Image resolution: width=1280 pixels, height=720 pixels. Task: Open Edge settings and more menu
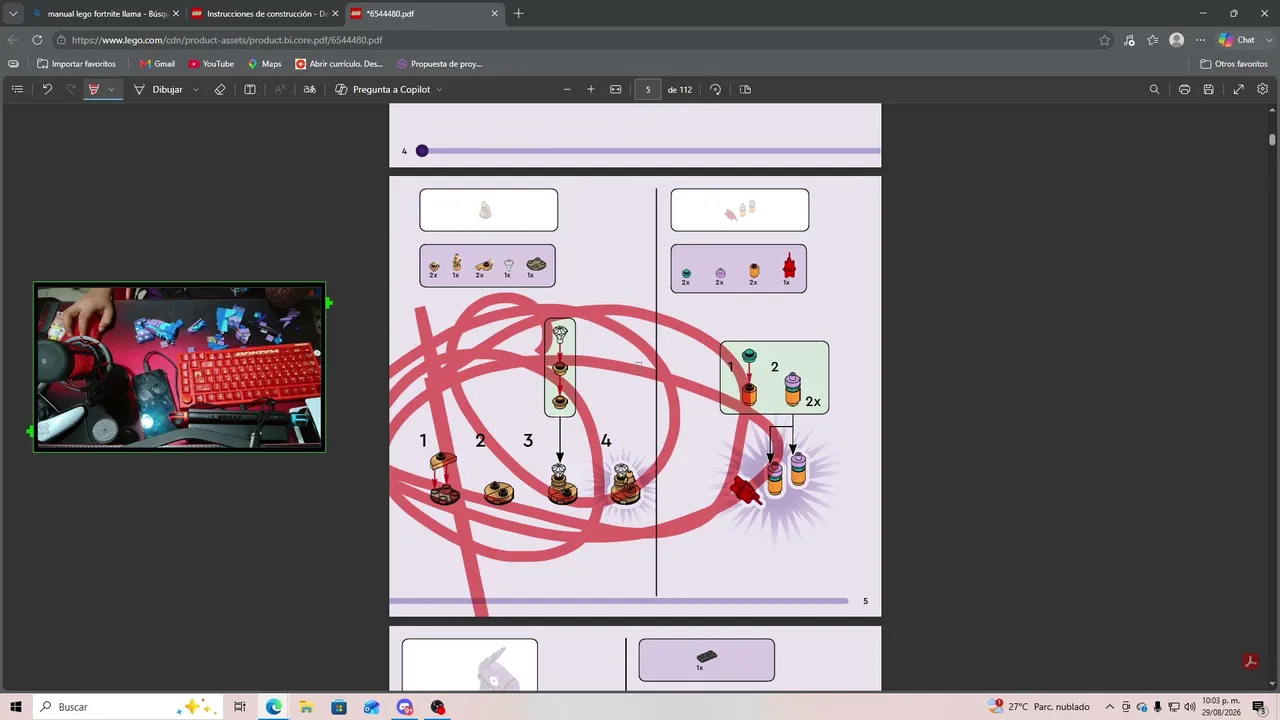(x=1201, y=40)
